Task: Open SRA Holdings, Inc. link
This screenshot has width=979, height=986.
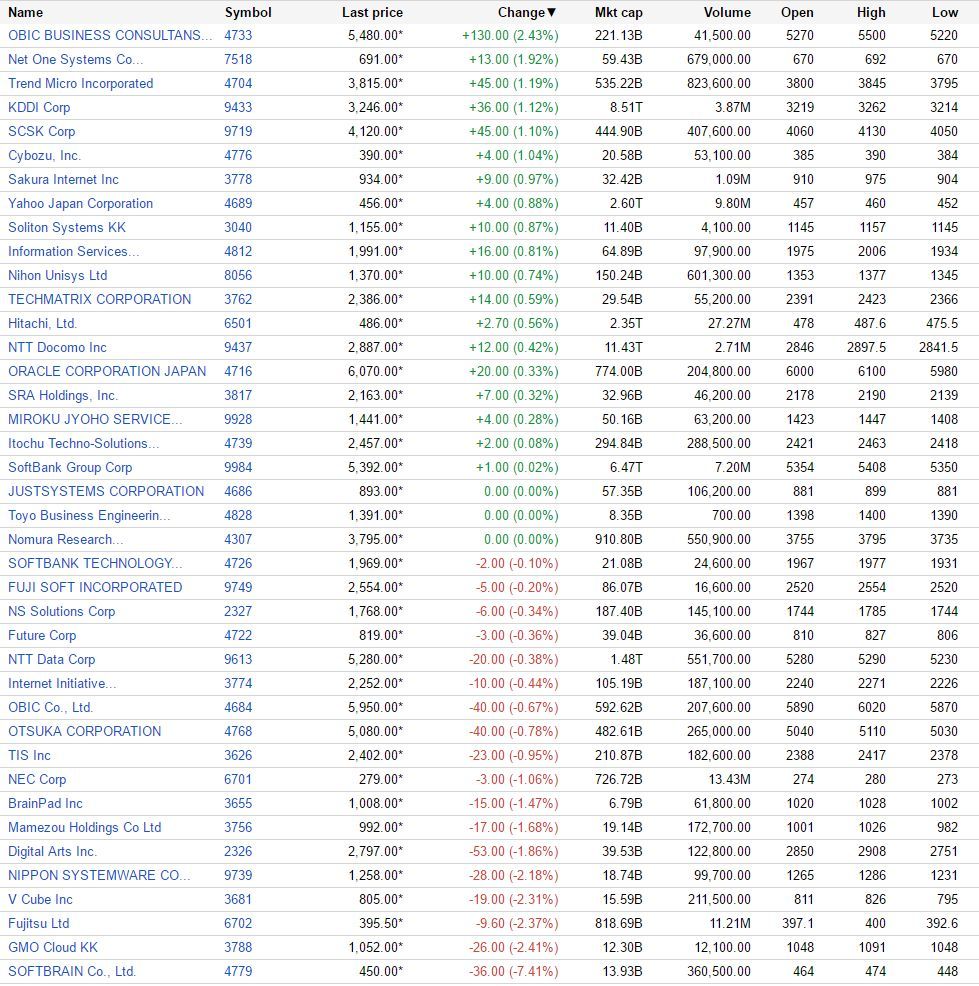Action: tap(63, 396)
